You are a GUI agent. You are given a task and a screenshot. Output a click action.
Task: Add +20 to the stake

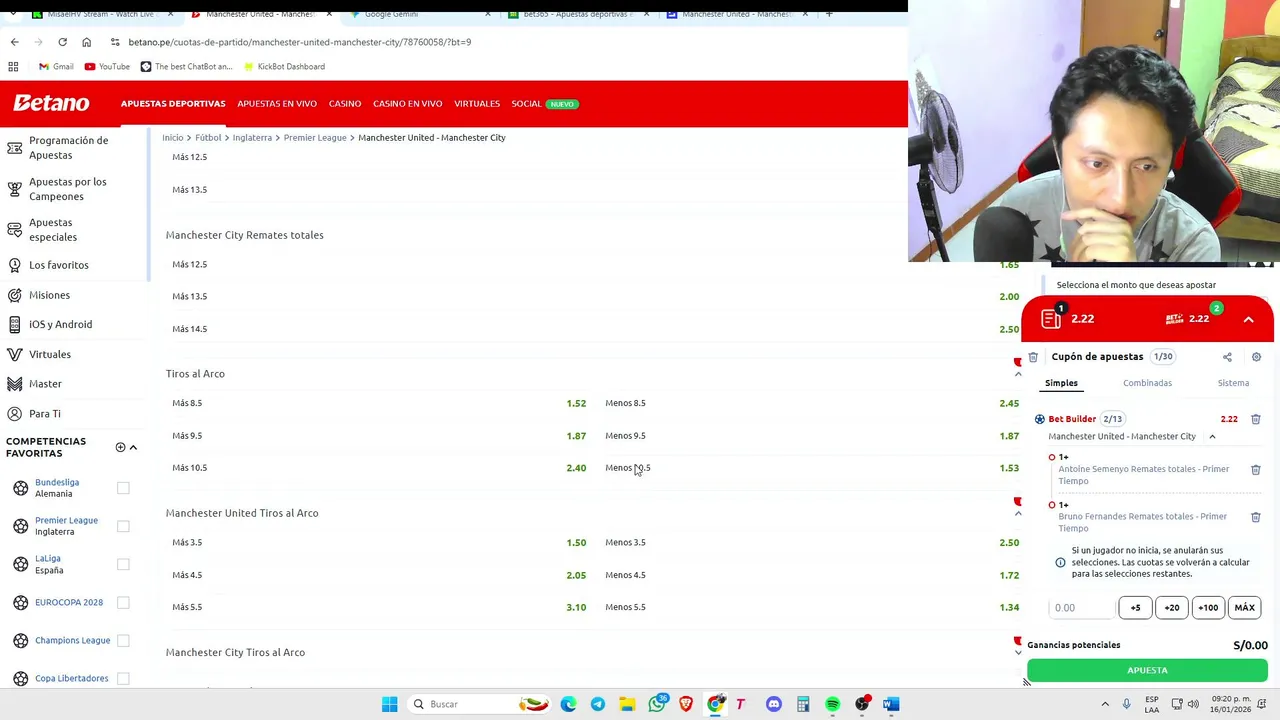tap(1172, 608)
